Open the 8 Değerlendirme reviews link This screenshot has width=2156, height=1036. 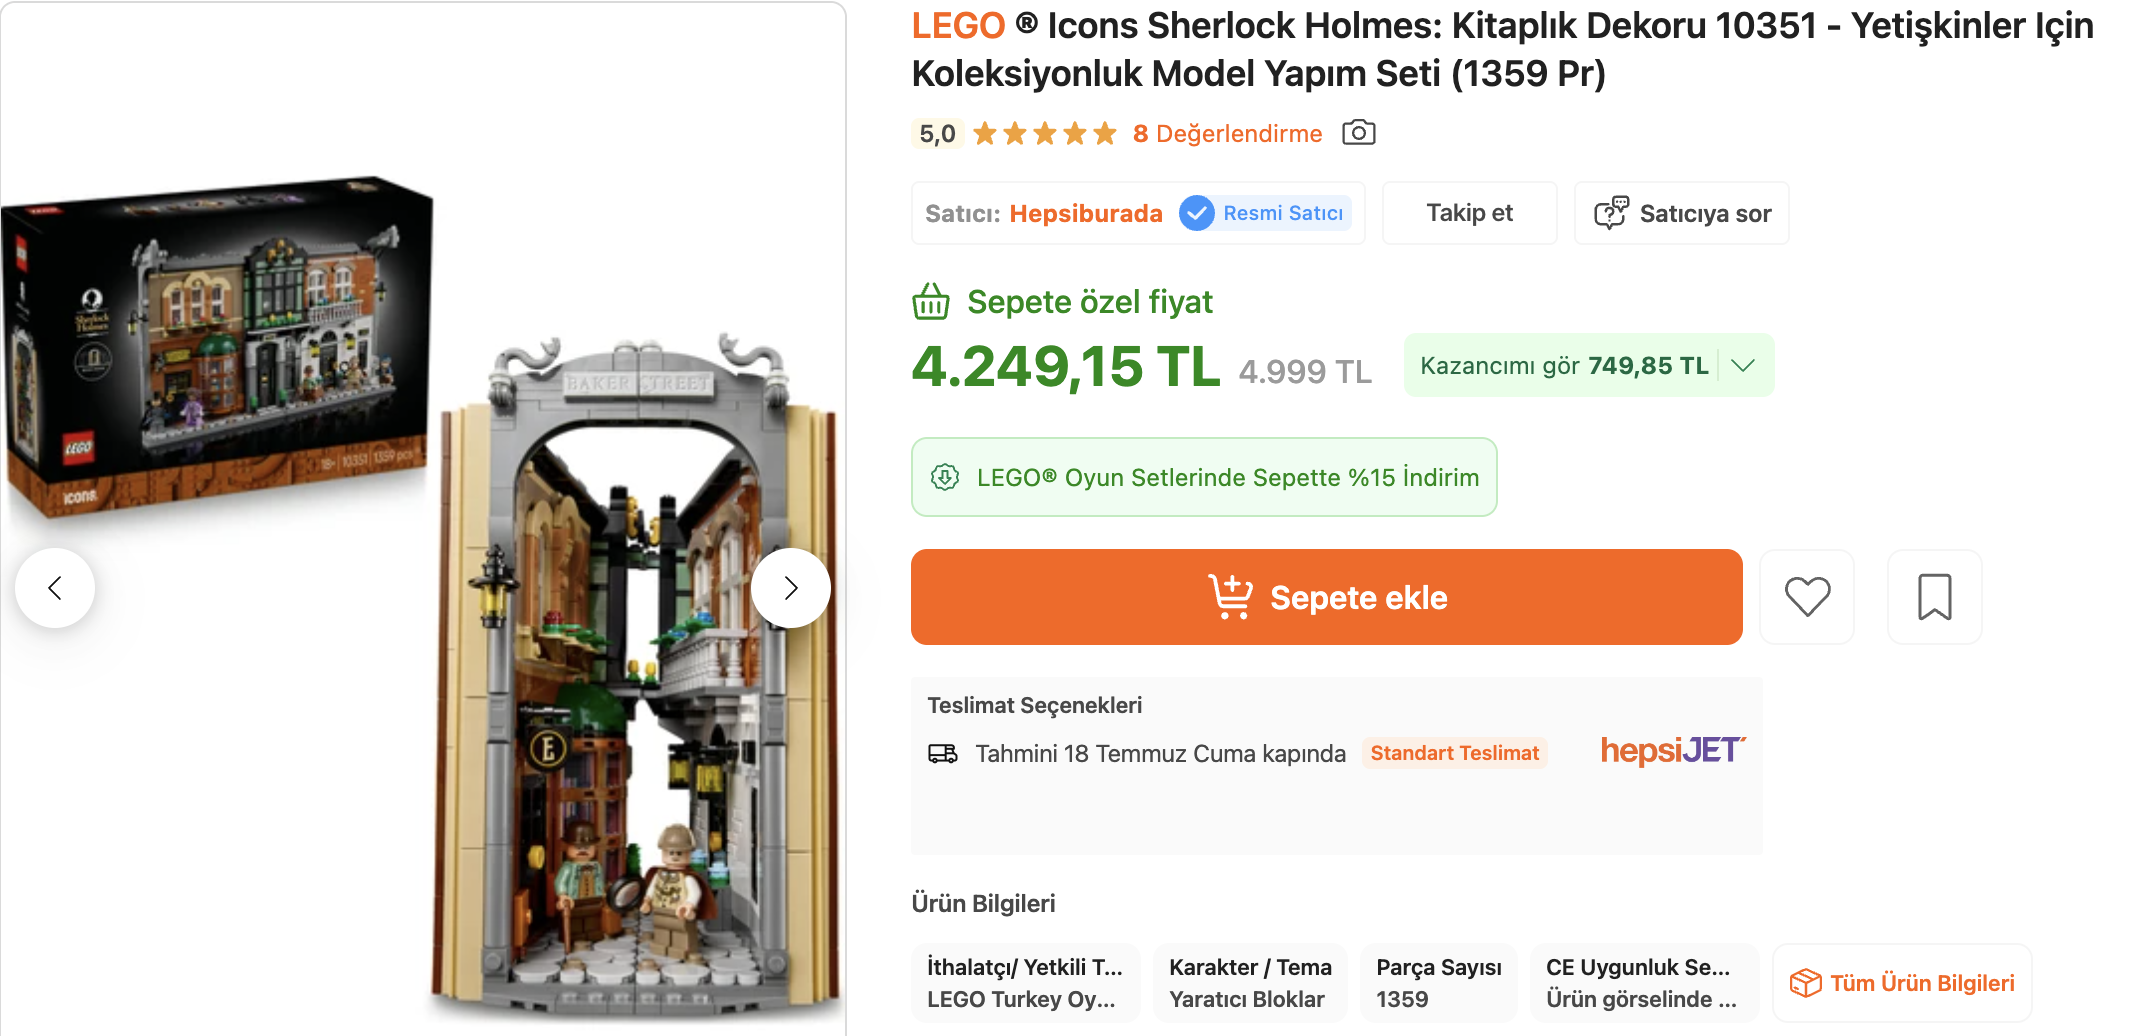tap(1227, 134)
